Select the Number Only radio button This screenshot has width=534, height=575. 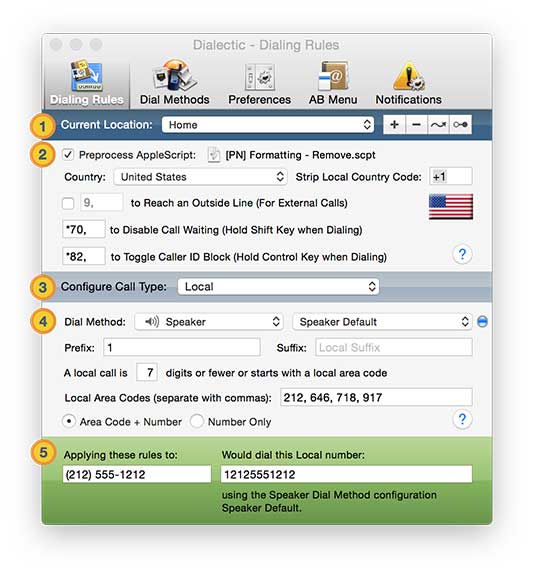197,421
